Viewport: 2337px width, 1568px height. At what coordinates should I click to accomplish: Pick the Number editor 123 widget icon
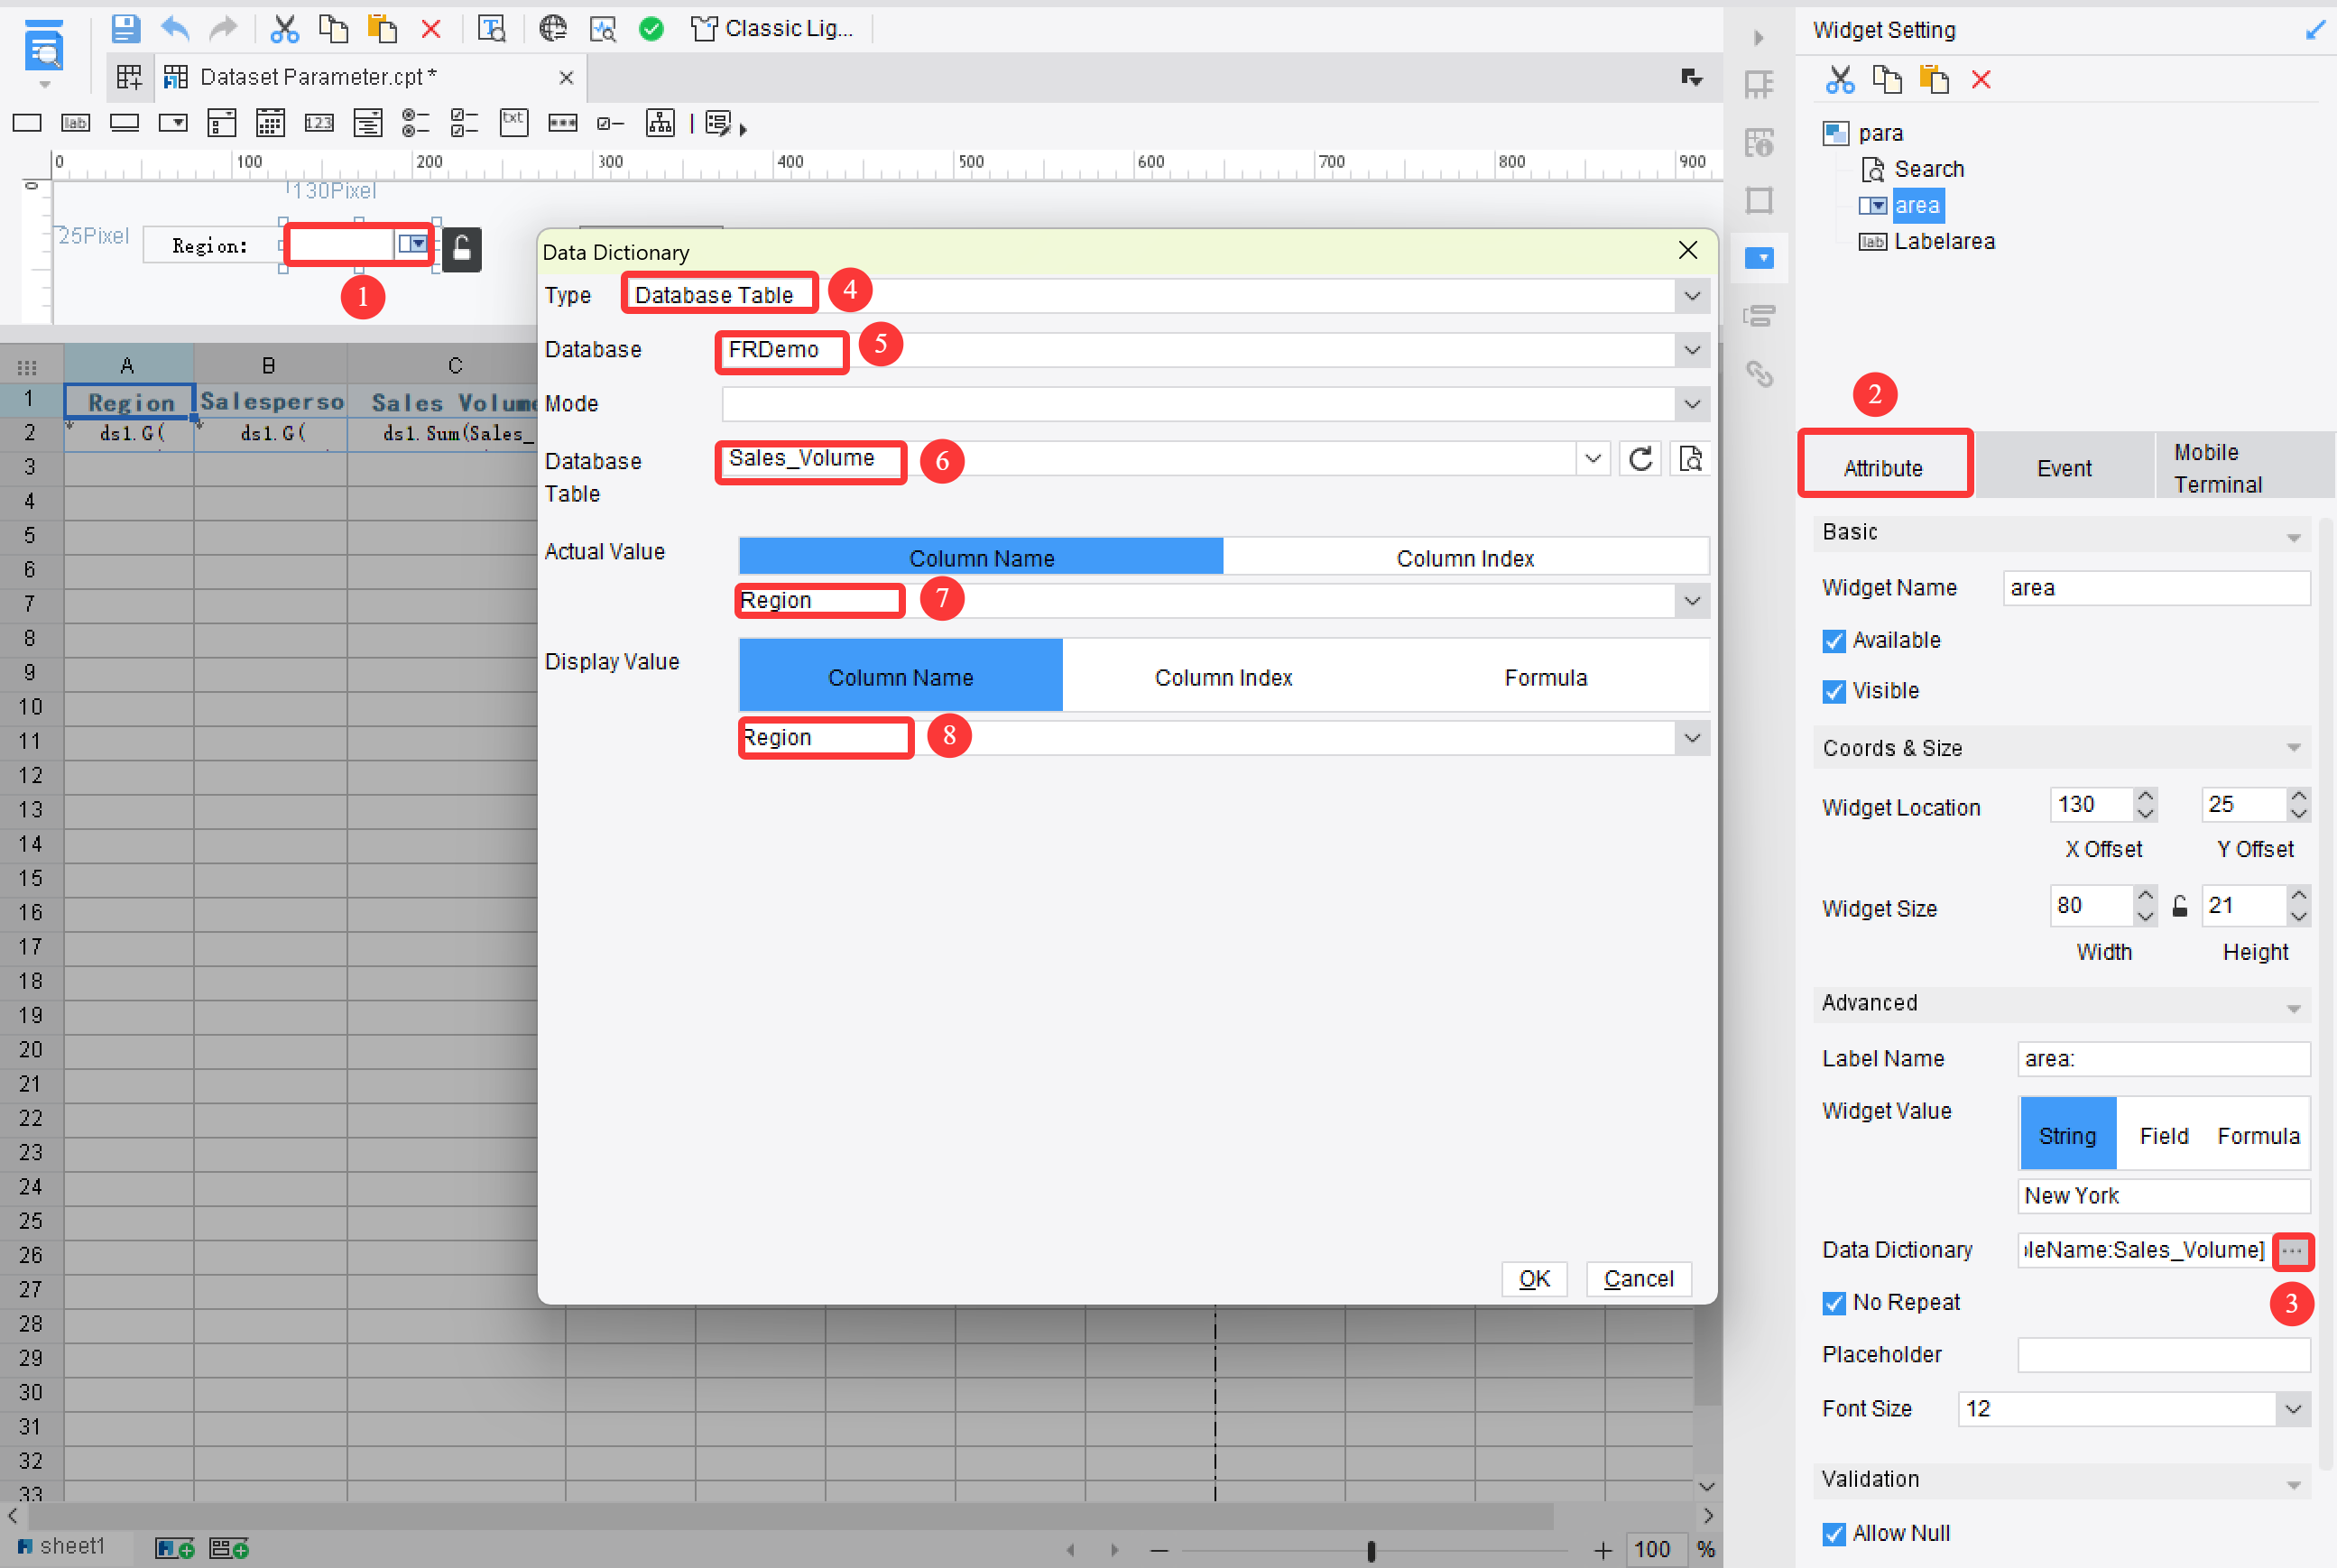point(319,123)
